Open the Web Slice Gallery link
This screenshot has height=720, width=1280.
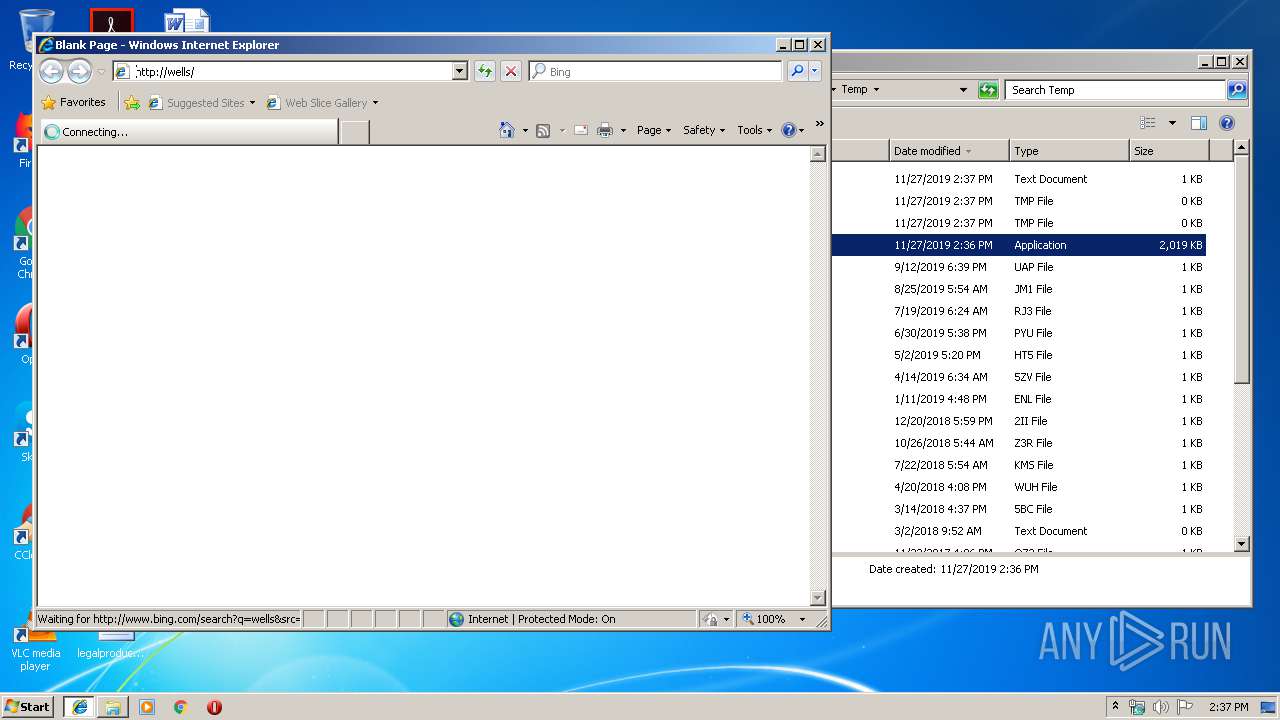(x=322, y=102)
